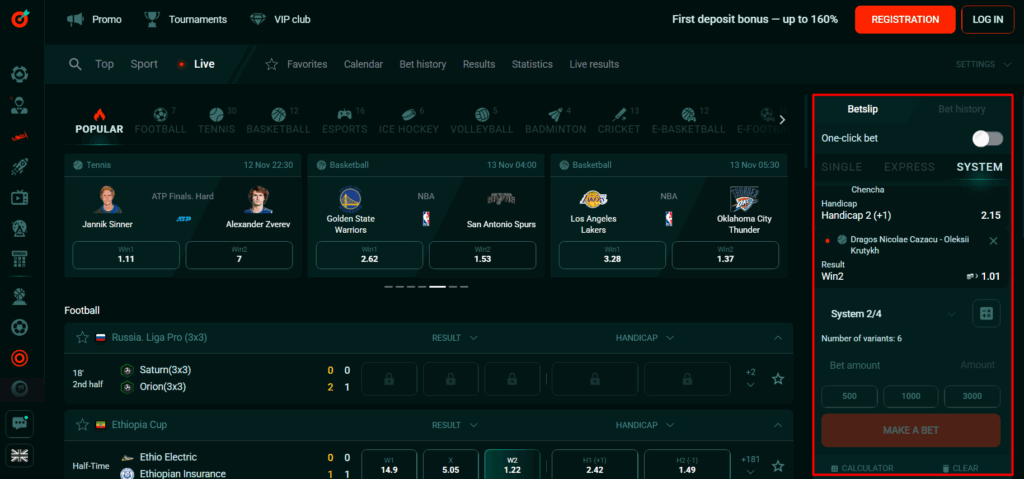Open the Calculator at the betslip bottom
Viewport: 1024px width, 479px height.
[x=861, y=468]
